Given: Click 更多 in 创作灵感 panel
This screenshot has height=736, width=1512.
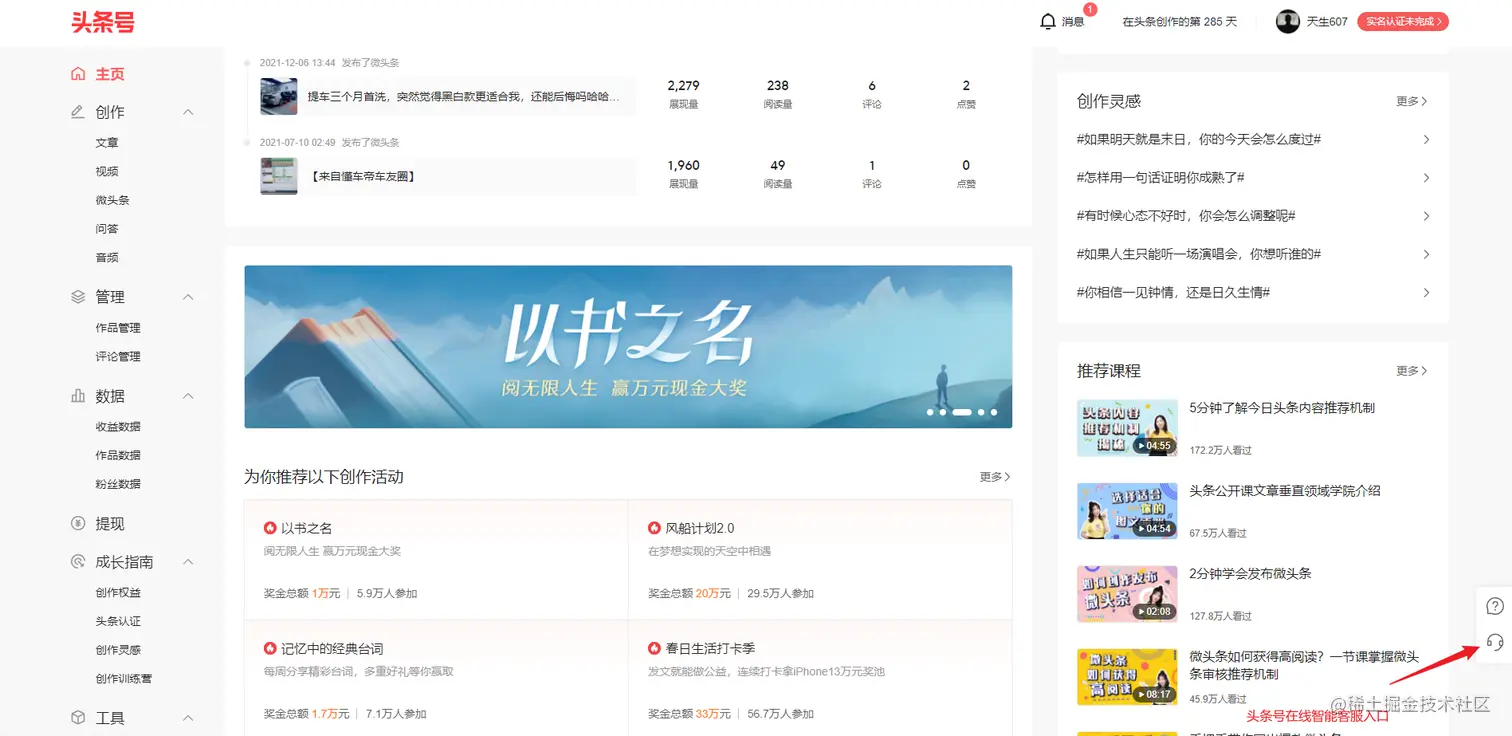Looking at the screenshot, I should 1412,101.
